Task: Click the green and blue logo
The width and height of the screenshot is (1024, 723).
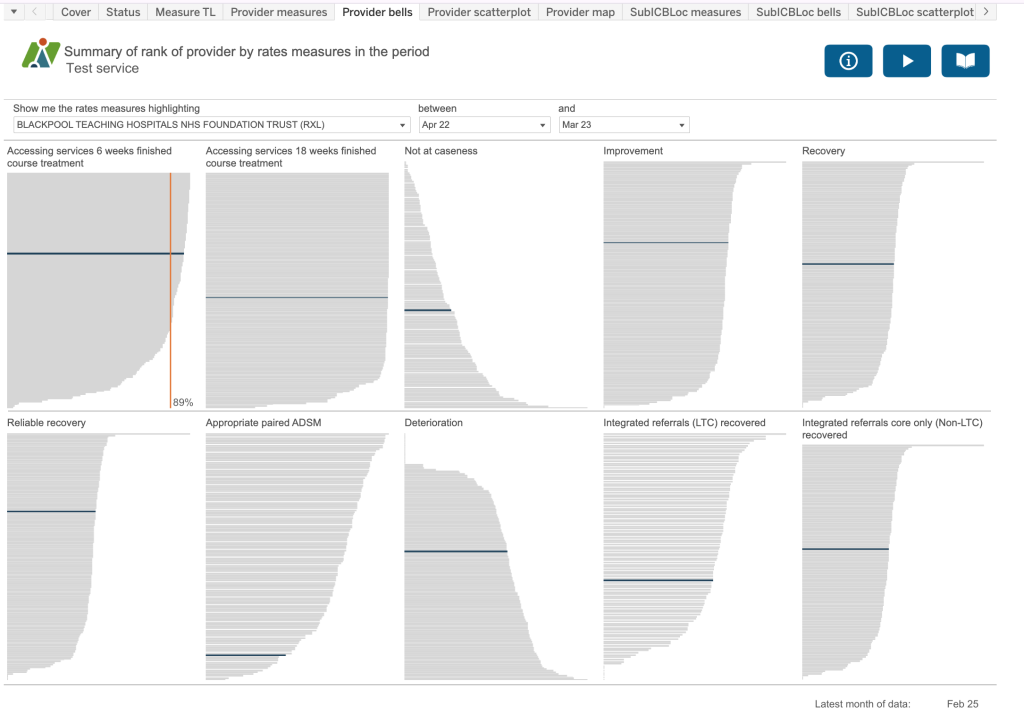Action: point(40,54)
